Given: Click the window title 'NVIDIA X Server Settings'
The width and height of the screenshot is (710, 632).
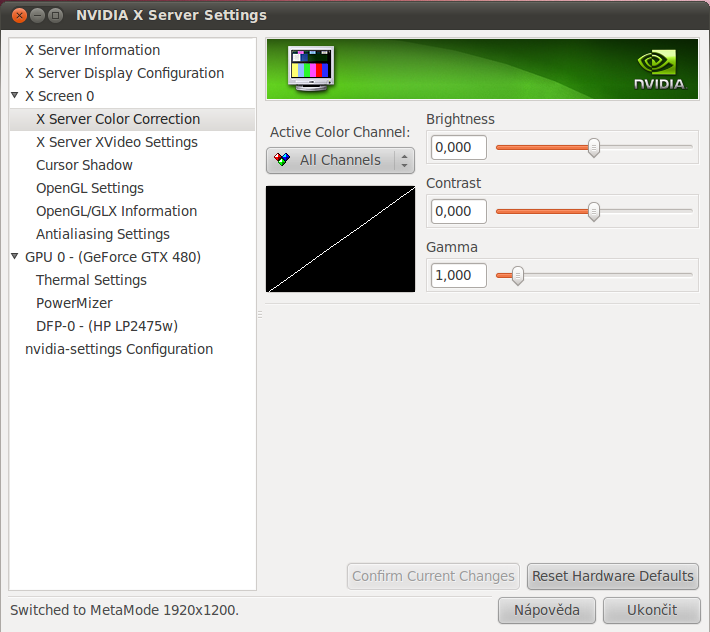Looking at the screenshot, I should pyautogui.click(x=172, y=15).
